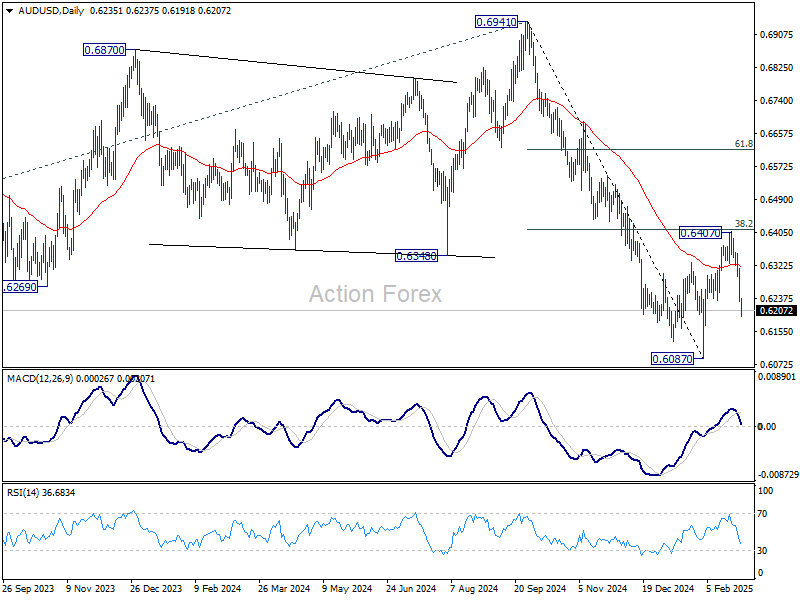Select the 61.8 Fibonacci level label
The height and width of the screenshot is (600, 800).
tap(744, 144)
